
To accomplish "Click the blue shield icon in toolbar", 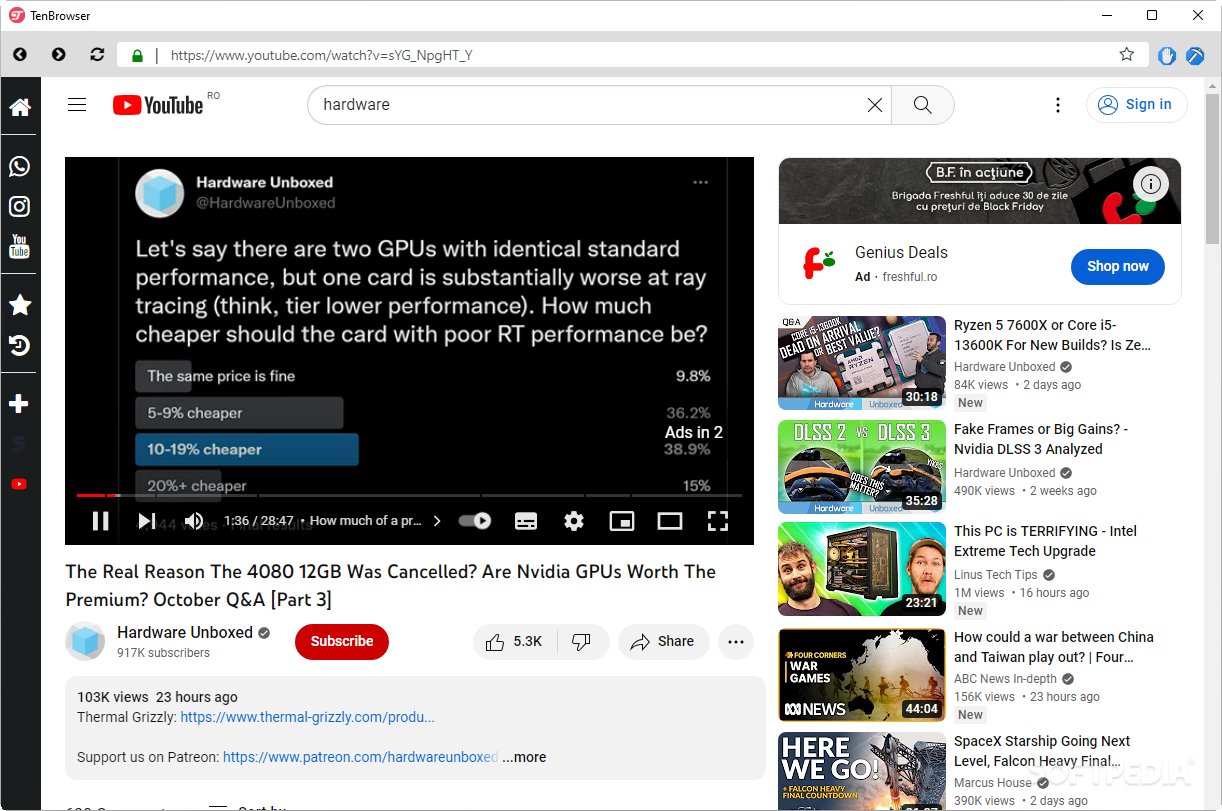I will click(1167, 55).
